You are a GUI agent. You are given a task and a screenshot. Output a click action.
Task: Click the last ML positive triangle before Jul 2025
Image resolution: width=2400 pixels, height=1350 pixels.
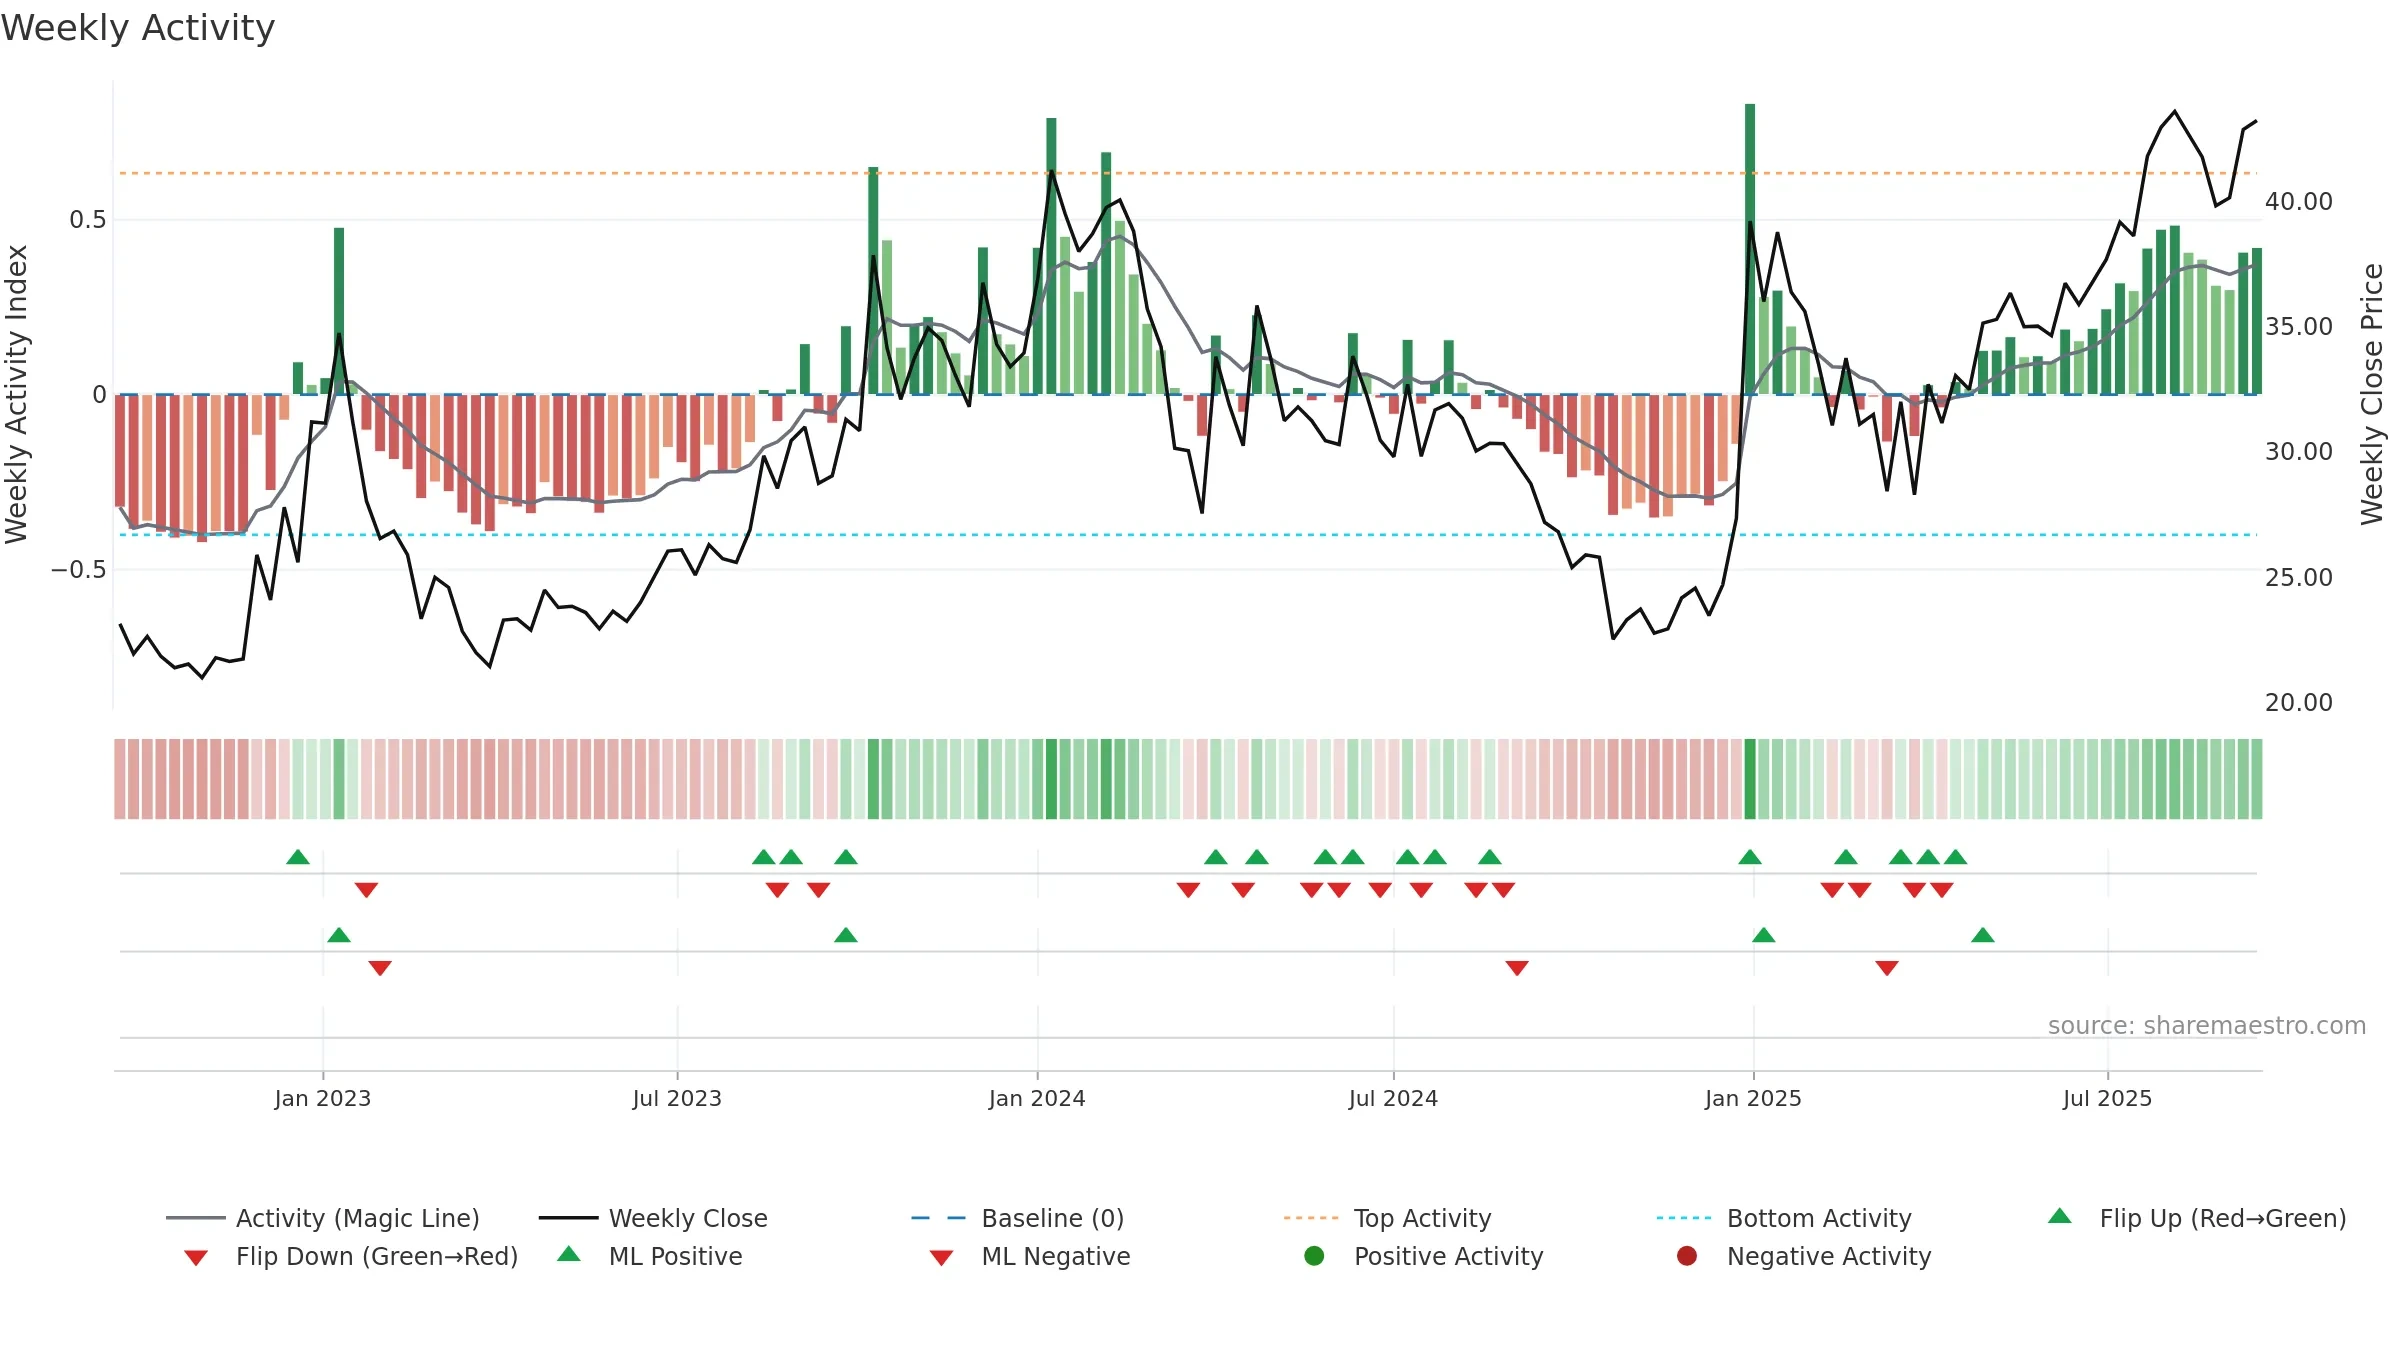(x=1983, y=935)
